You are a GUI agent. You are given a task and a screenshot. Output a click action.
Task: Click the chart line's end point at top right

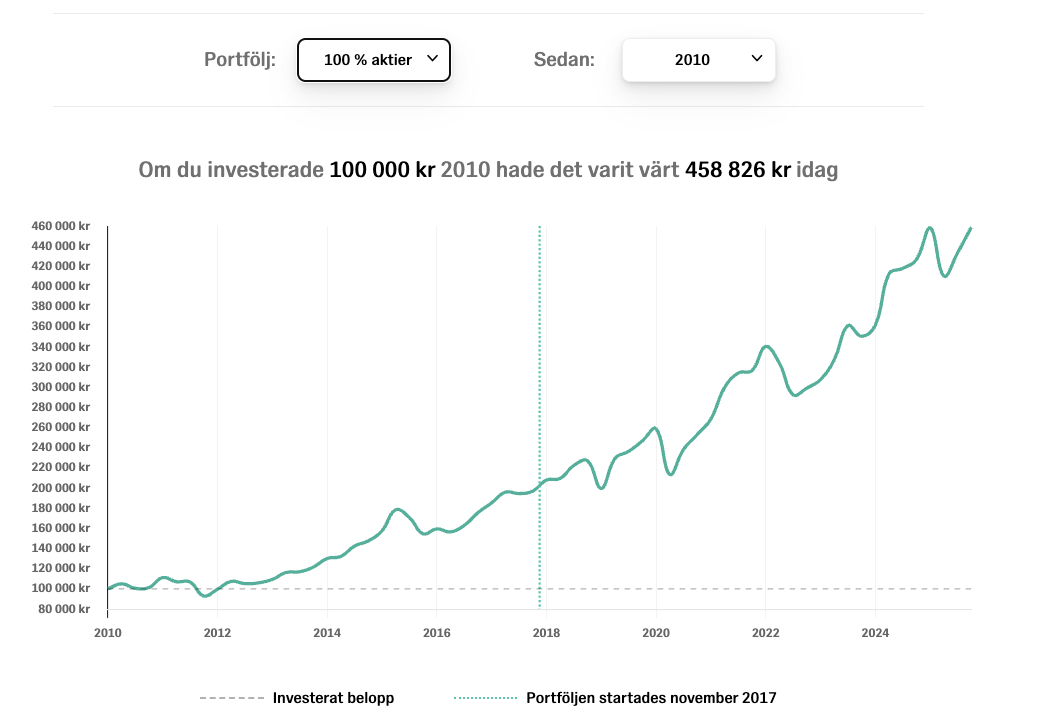point(971,229)
